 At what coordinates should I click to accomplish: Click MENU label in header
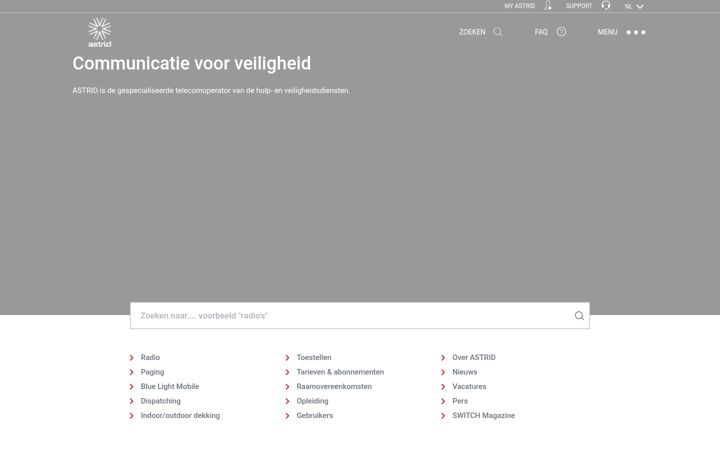[x=607, y=32]
